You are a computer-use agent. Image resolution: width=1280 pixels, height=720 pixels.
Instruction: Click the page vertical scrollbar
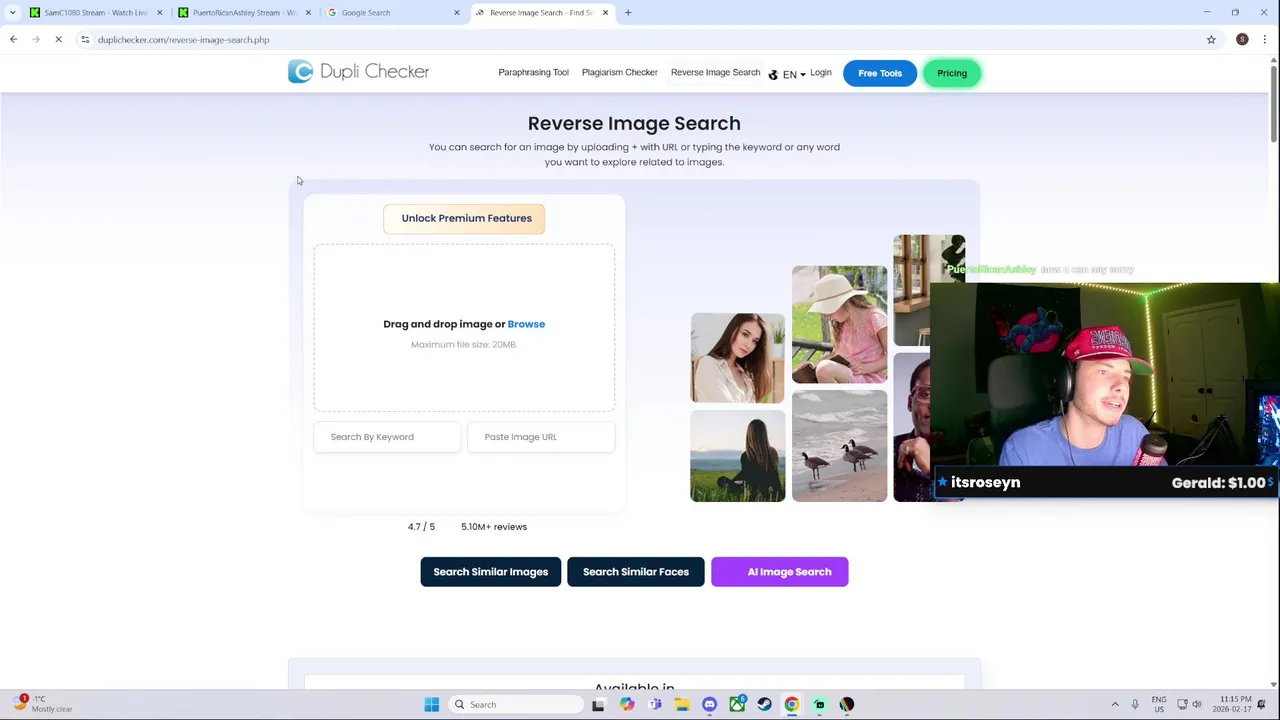[x=1274, y=105]
